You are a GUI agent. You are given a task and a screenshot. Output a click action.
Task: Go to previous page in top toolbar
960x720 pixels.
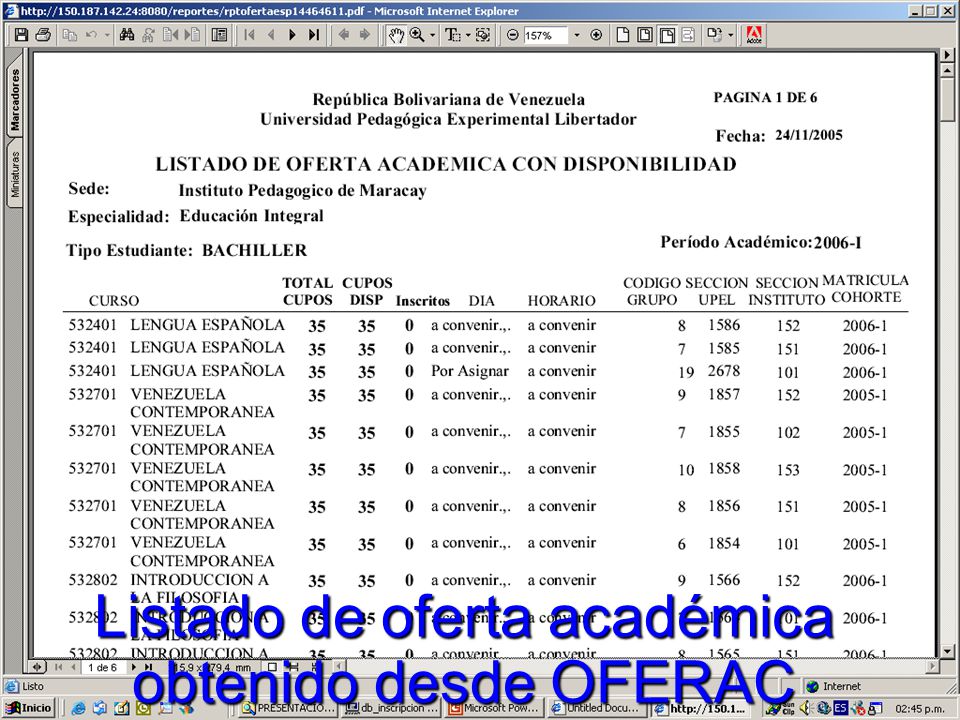(x=271, y=35)
